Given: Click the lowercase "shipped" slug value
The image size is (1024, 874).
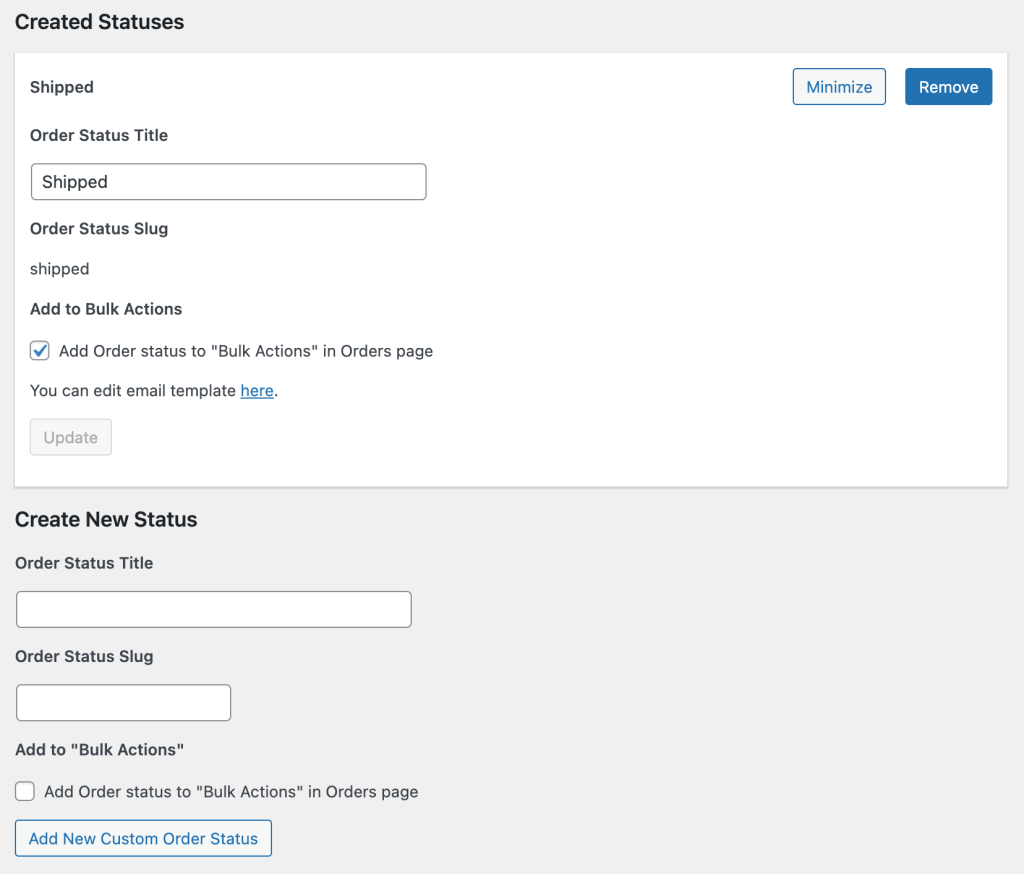Looking at the screenshot, I should pos(60,269).
